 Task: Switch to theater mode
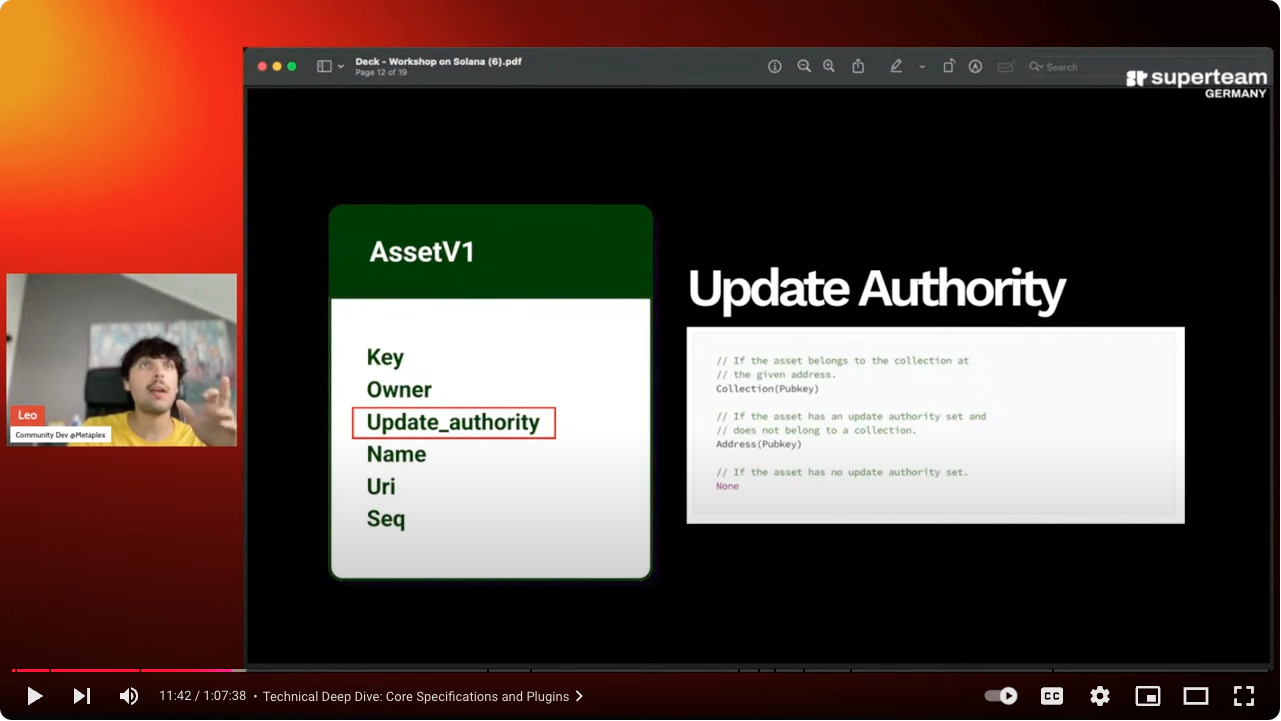(1196, 696)
